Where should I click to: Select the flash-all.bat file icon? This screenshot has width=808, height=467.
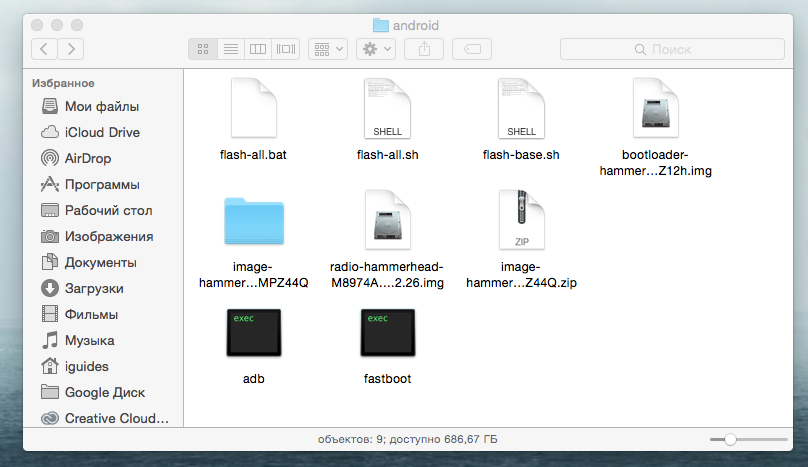tap(254, 108)
